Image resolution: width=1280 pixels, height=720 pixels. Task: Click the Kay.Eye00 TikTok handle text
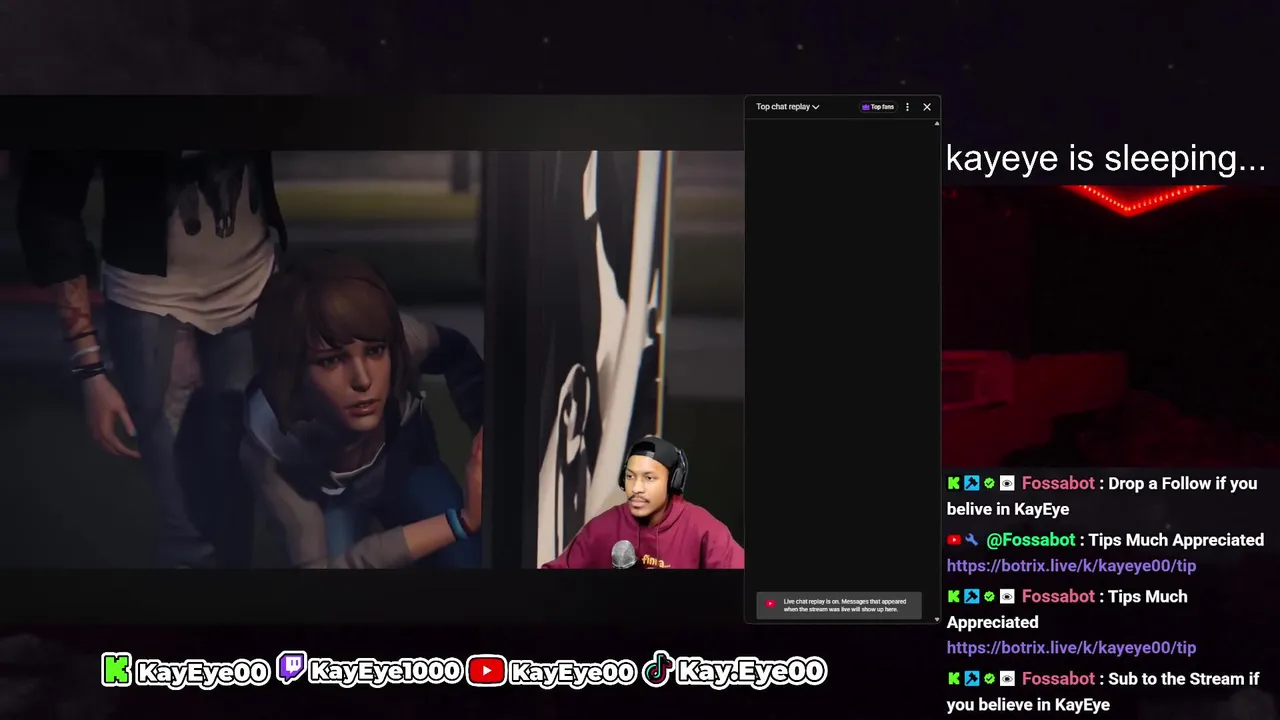751,671
